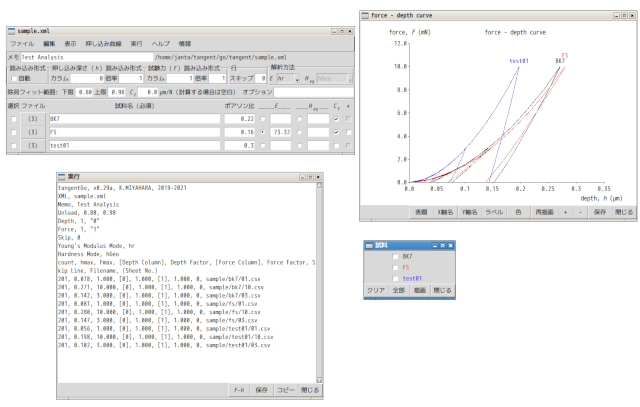
Task: Select the E radio button for test01
Action: point(262,145)
